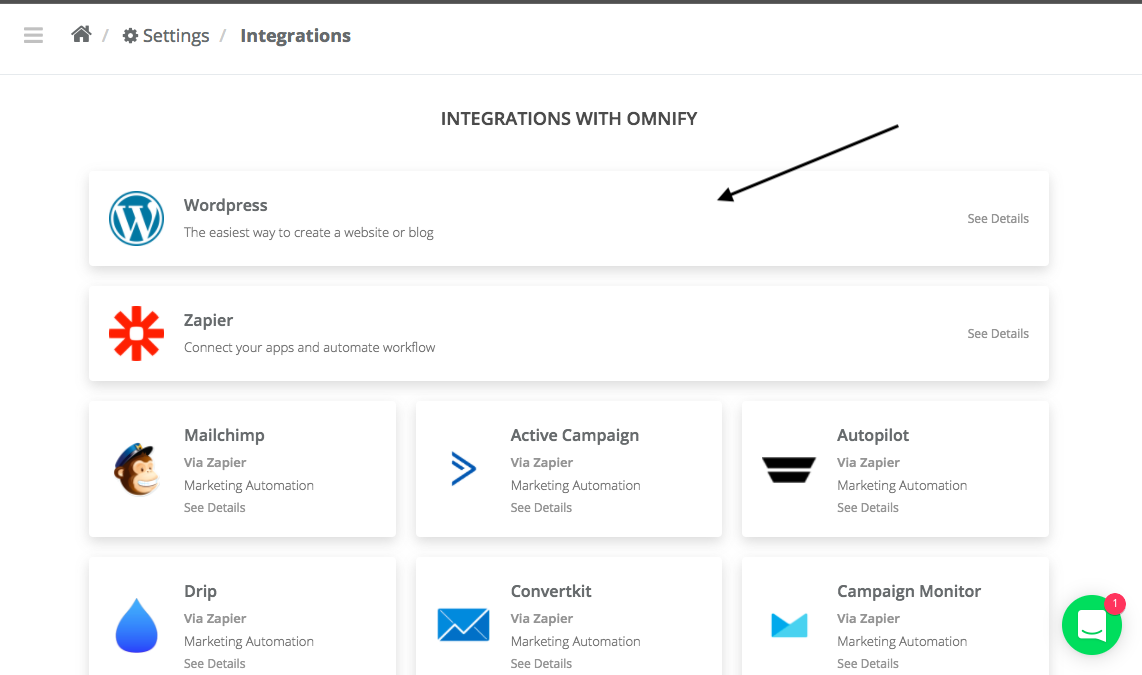Go to home via house icon
The width and height of the screenshot is (1142, 675).
(81, 34)
